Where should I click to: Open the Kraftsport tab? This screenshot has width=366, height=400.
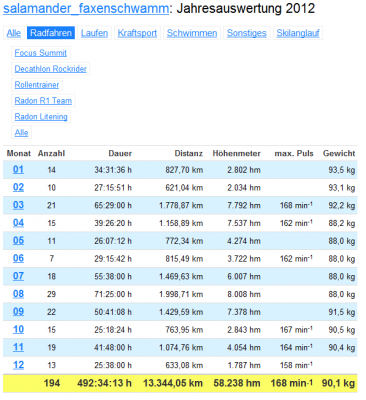point(137,33)
